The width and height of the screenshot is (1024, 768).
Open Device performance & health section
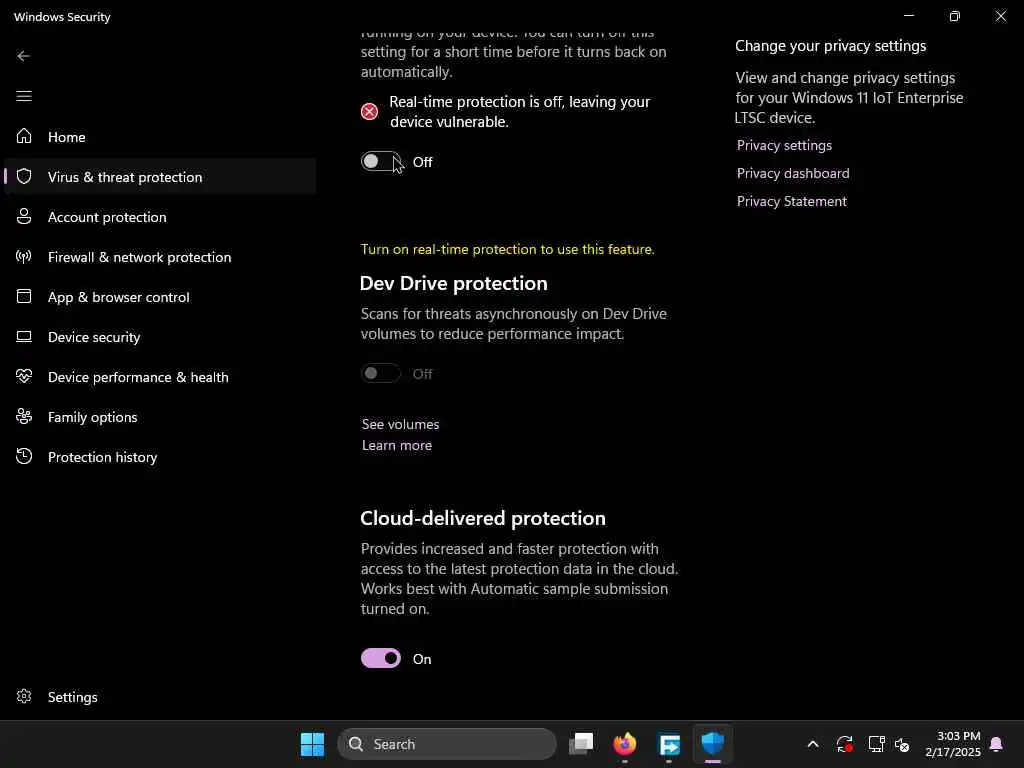160,377
